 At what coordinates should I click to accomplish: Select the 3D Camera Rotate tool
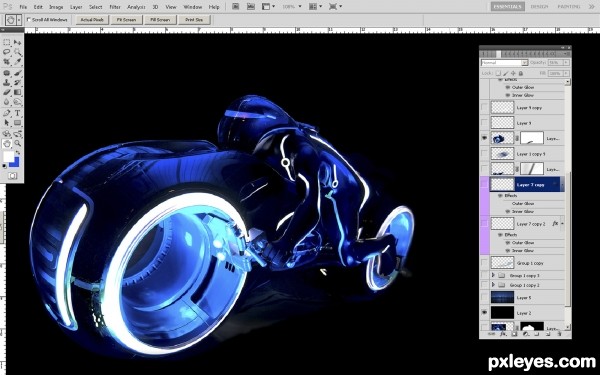coord(18,134)
